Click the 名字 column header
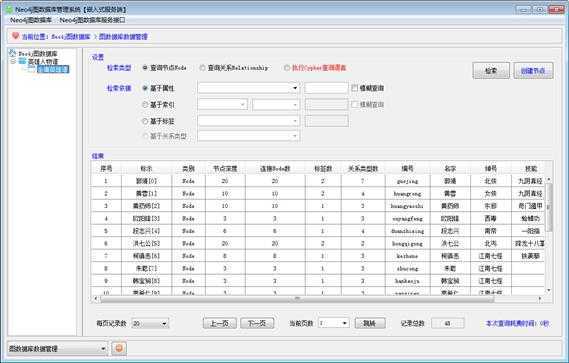The image size is (569, 363). click(450, 168)
